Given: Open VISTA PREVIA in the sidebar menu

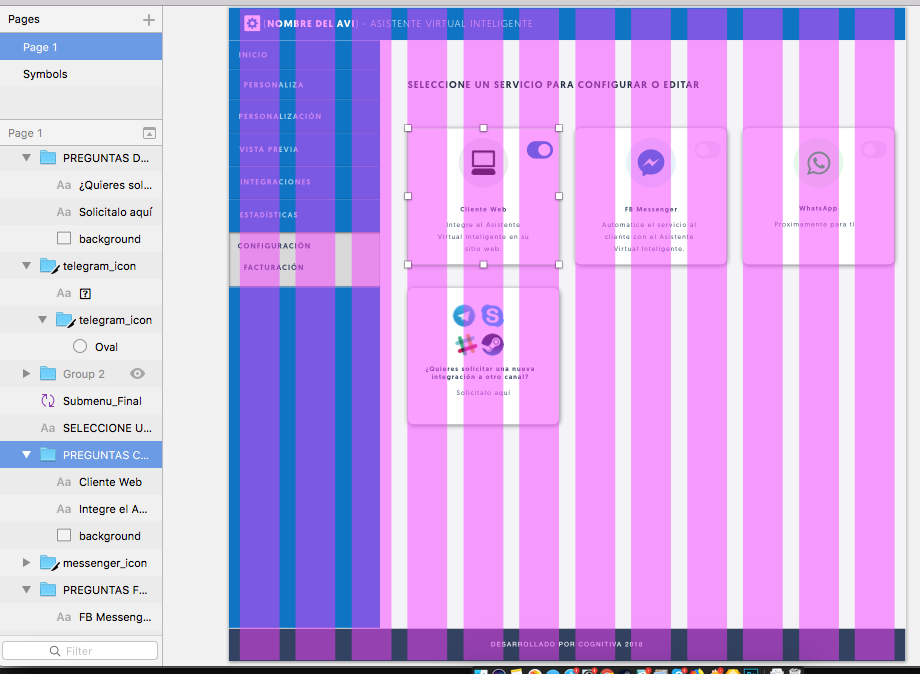Looking at the screenshot, I should tap(269, 150).
